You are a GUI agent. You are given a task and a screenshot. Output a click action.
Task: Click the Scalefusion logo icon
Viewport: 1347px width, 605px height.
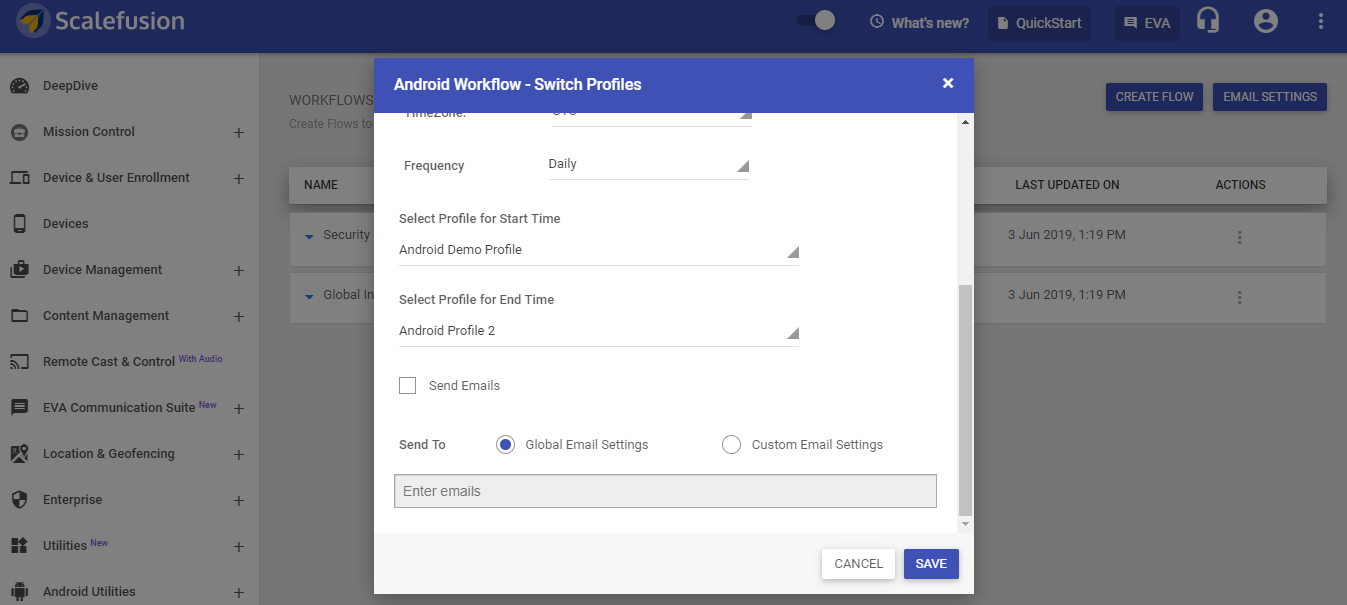(x=33, y=21)
